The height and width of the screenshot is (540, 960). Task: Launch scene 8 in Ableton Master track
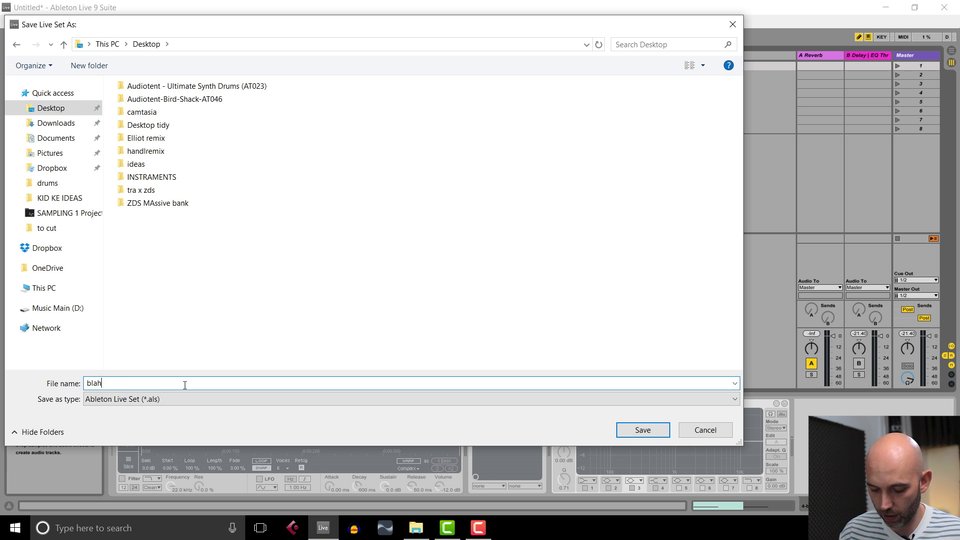click(x=898, y=129)
